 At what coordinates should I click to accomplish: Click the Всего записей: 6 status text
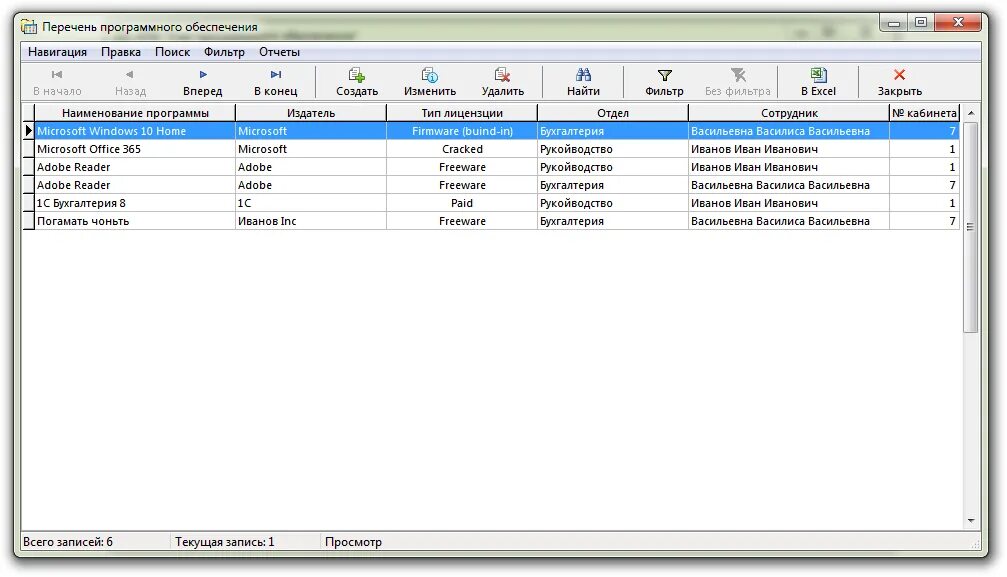[x=68, y=542]
